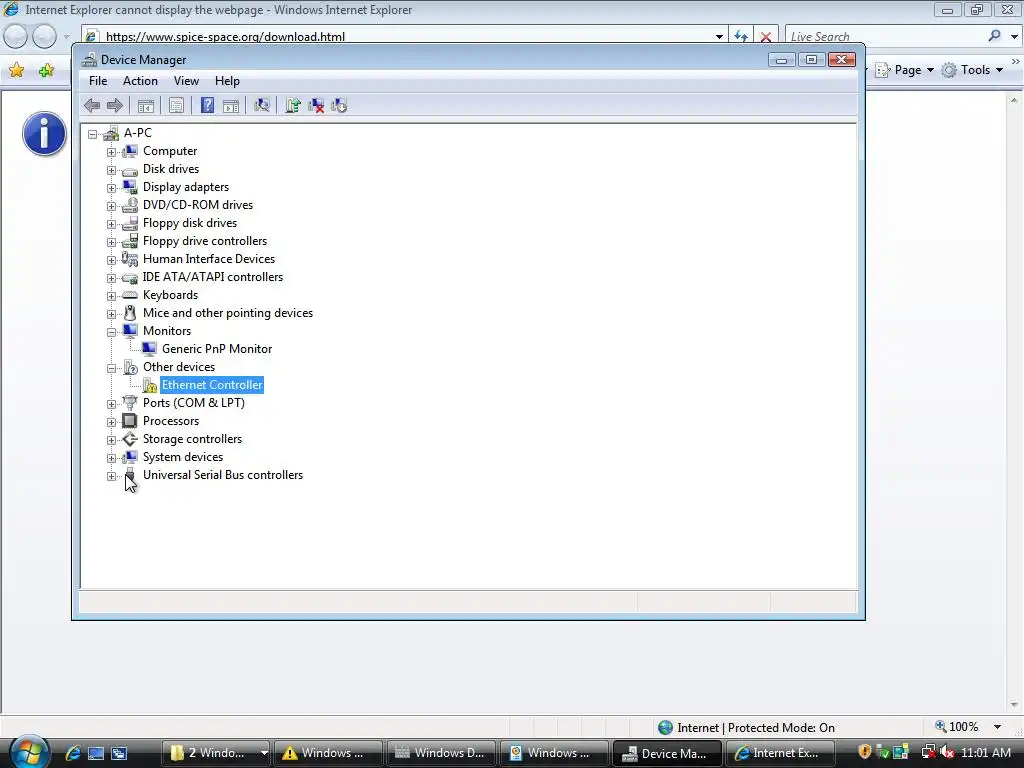Click the warning-icon Windows taskbar button
Image resolution: width=1024 pixels, height=768 pixels.
(x=328, y=753)
